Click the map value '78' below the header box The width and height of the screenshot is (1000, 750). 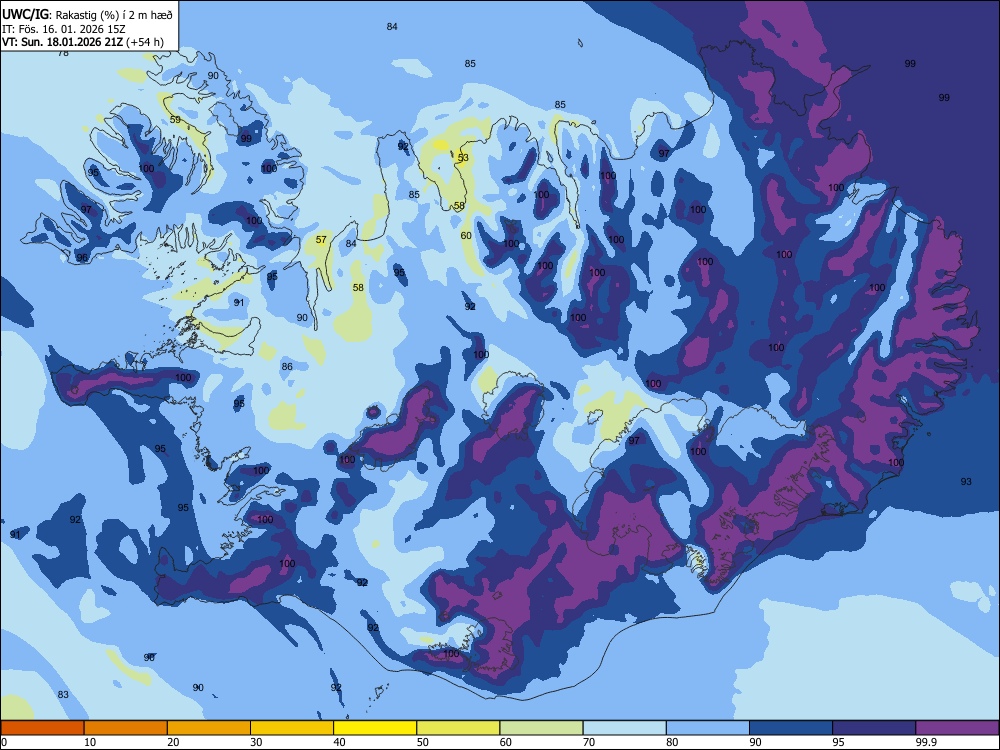[63, 54]
